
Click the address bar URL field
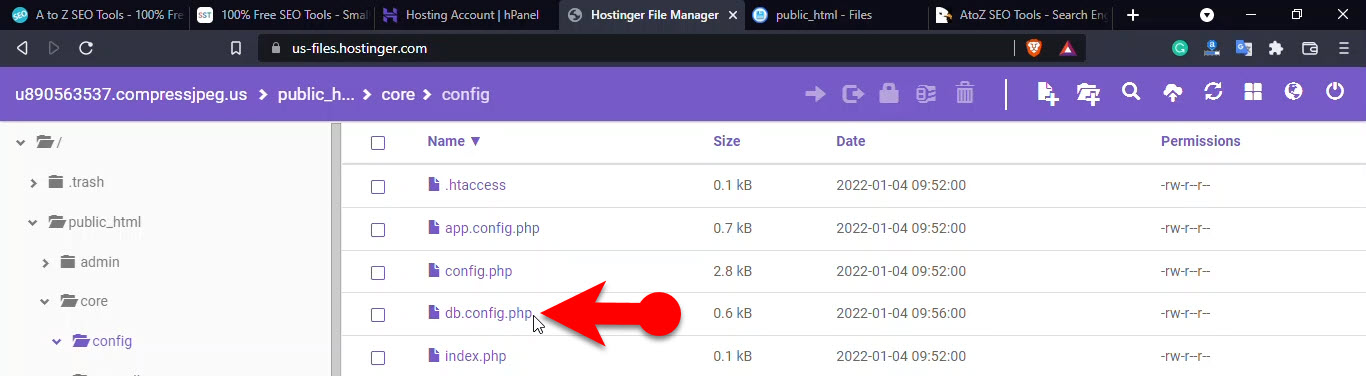(634, 48)
